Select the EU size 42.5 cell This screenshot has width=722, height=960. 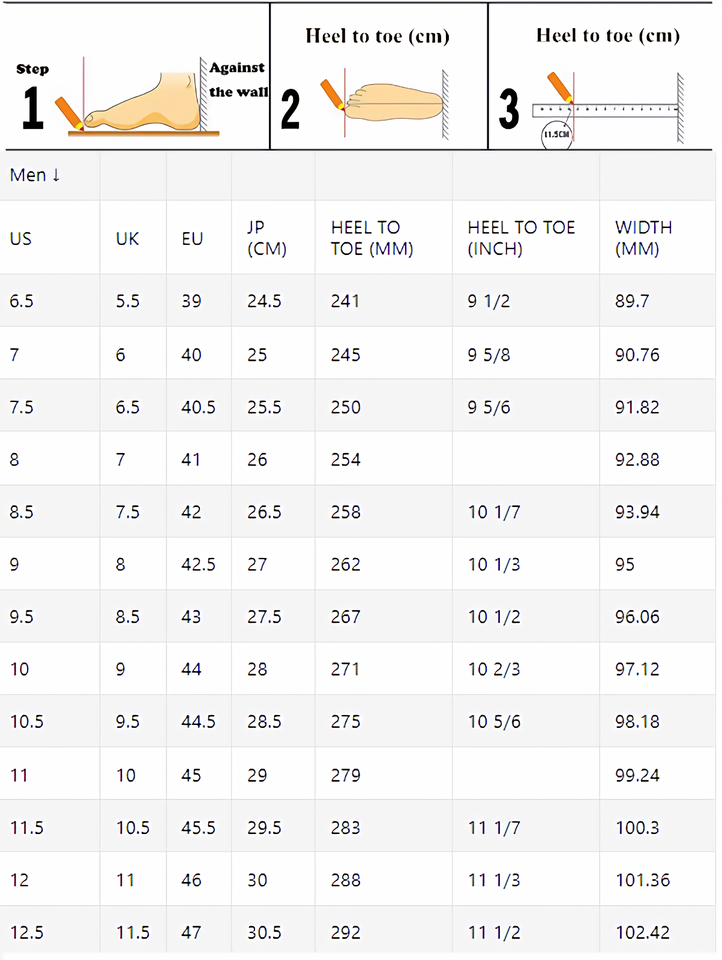click(x=198, y=564)
